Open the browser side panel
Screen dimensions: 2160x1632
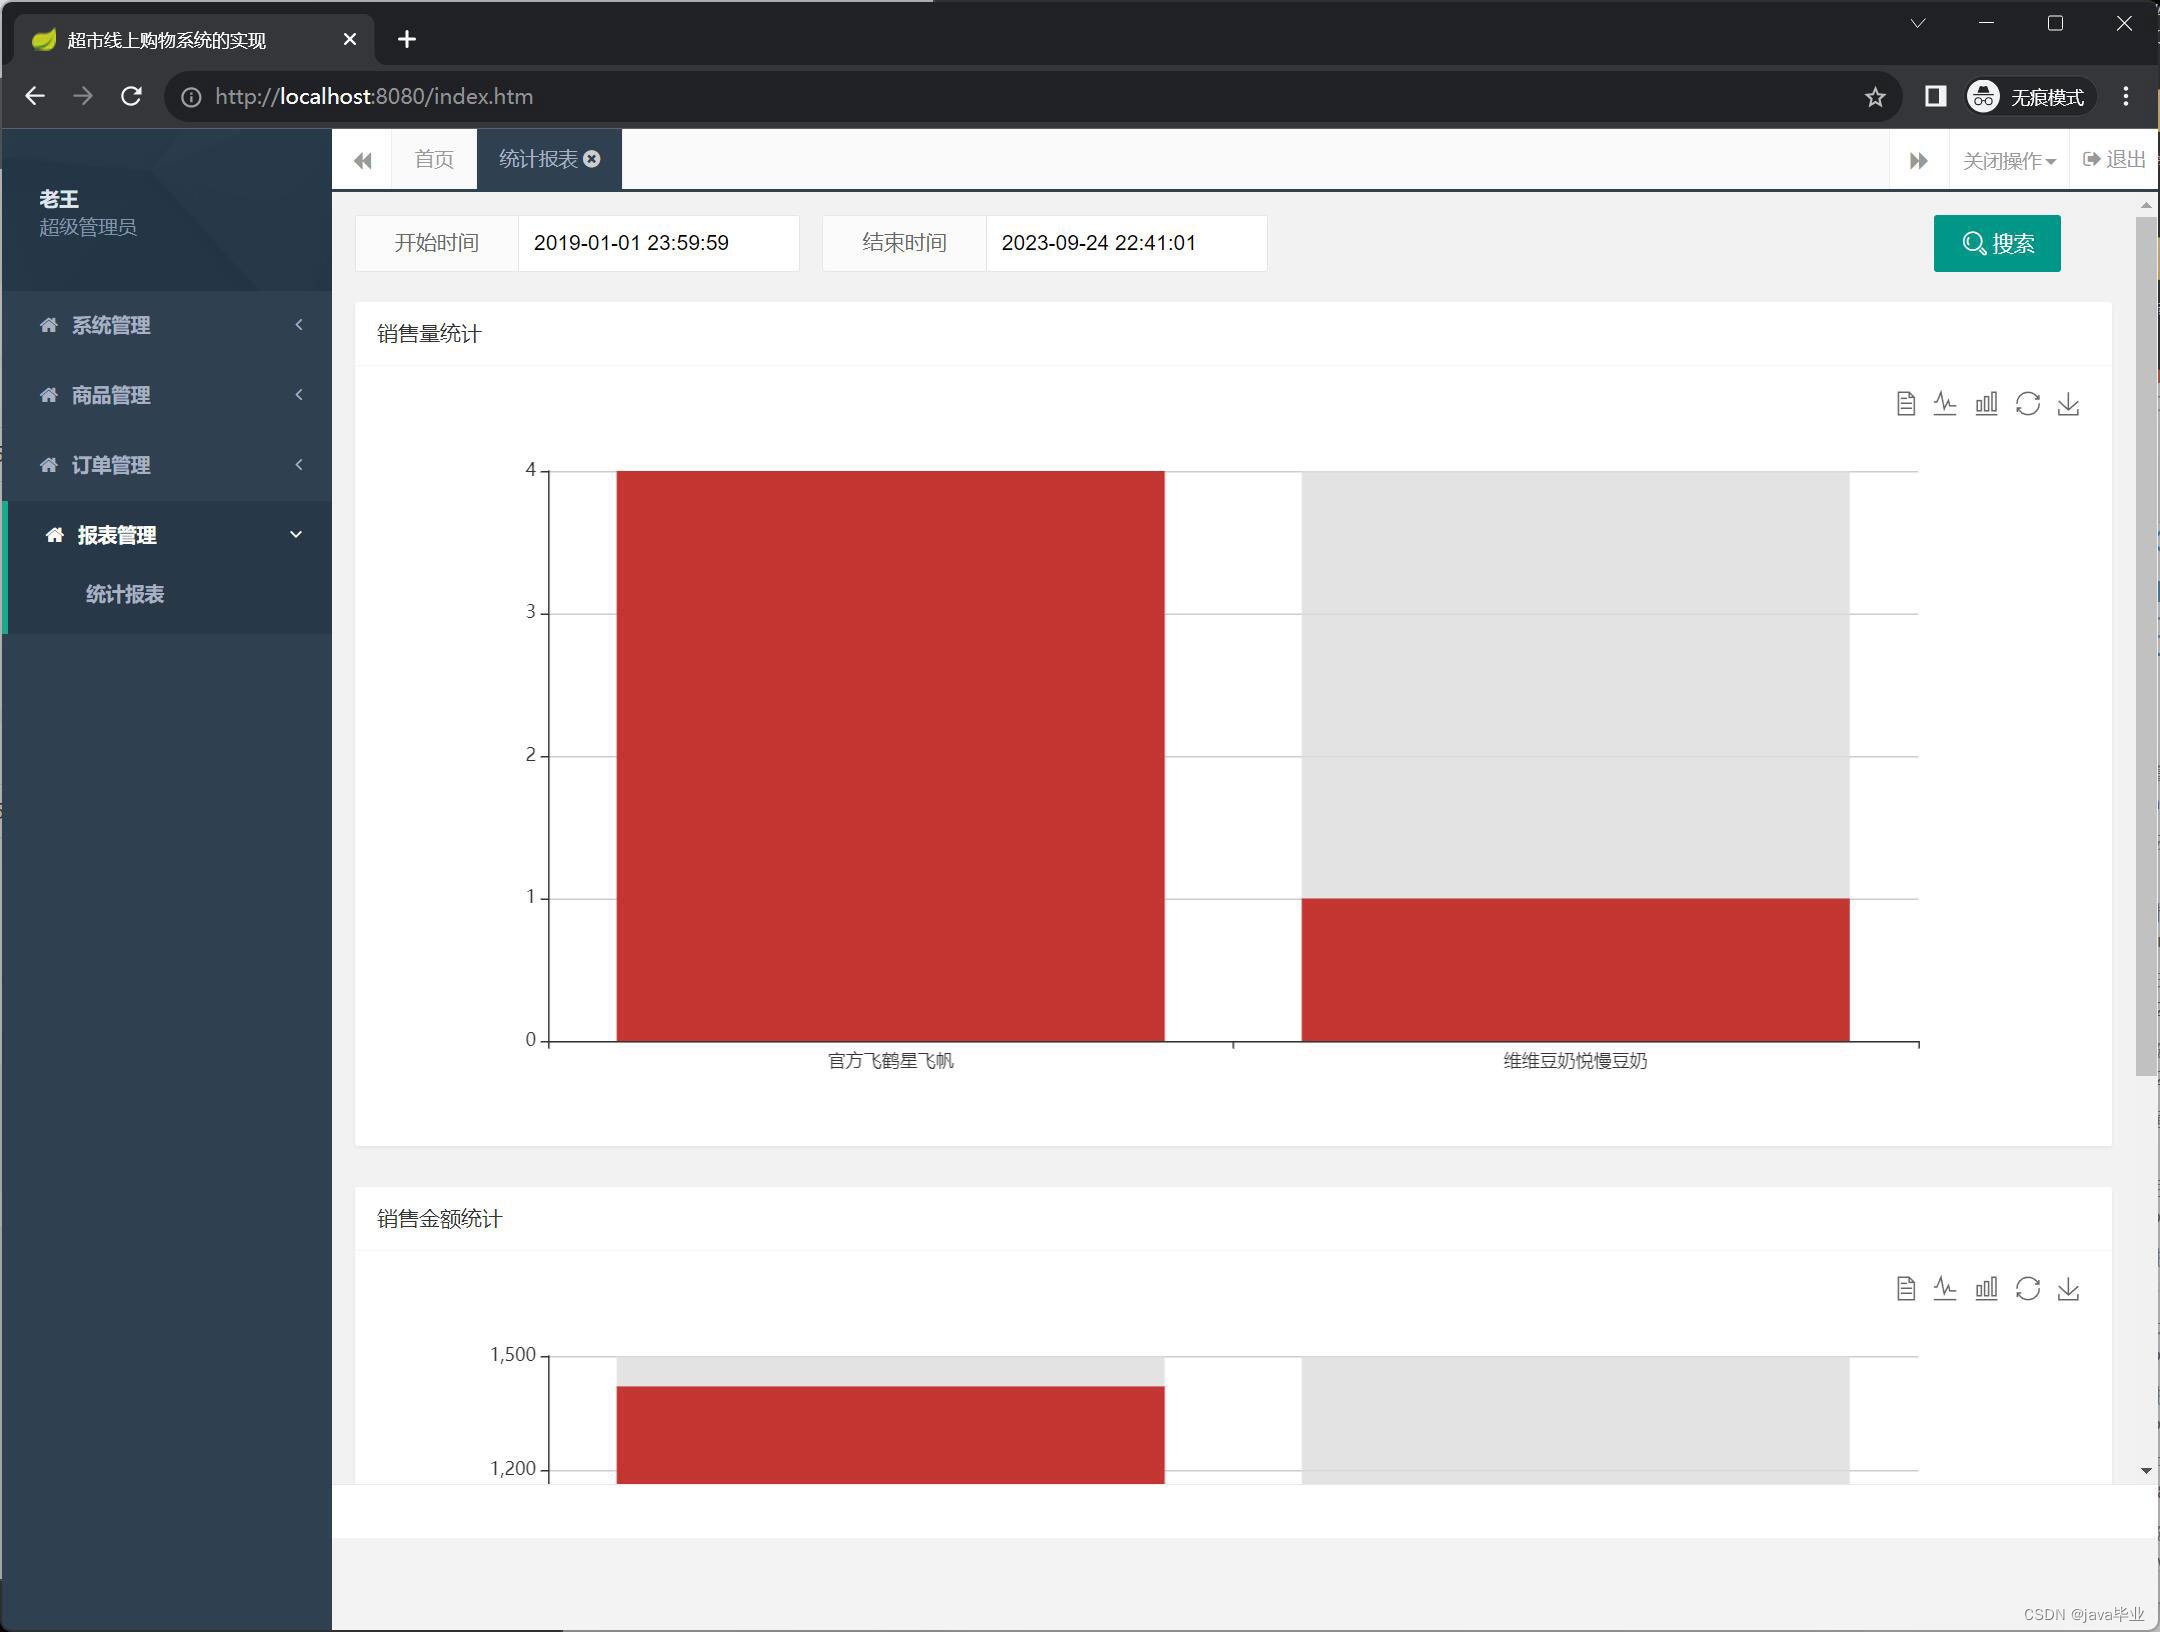pos(1935,96)
